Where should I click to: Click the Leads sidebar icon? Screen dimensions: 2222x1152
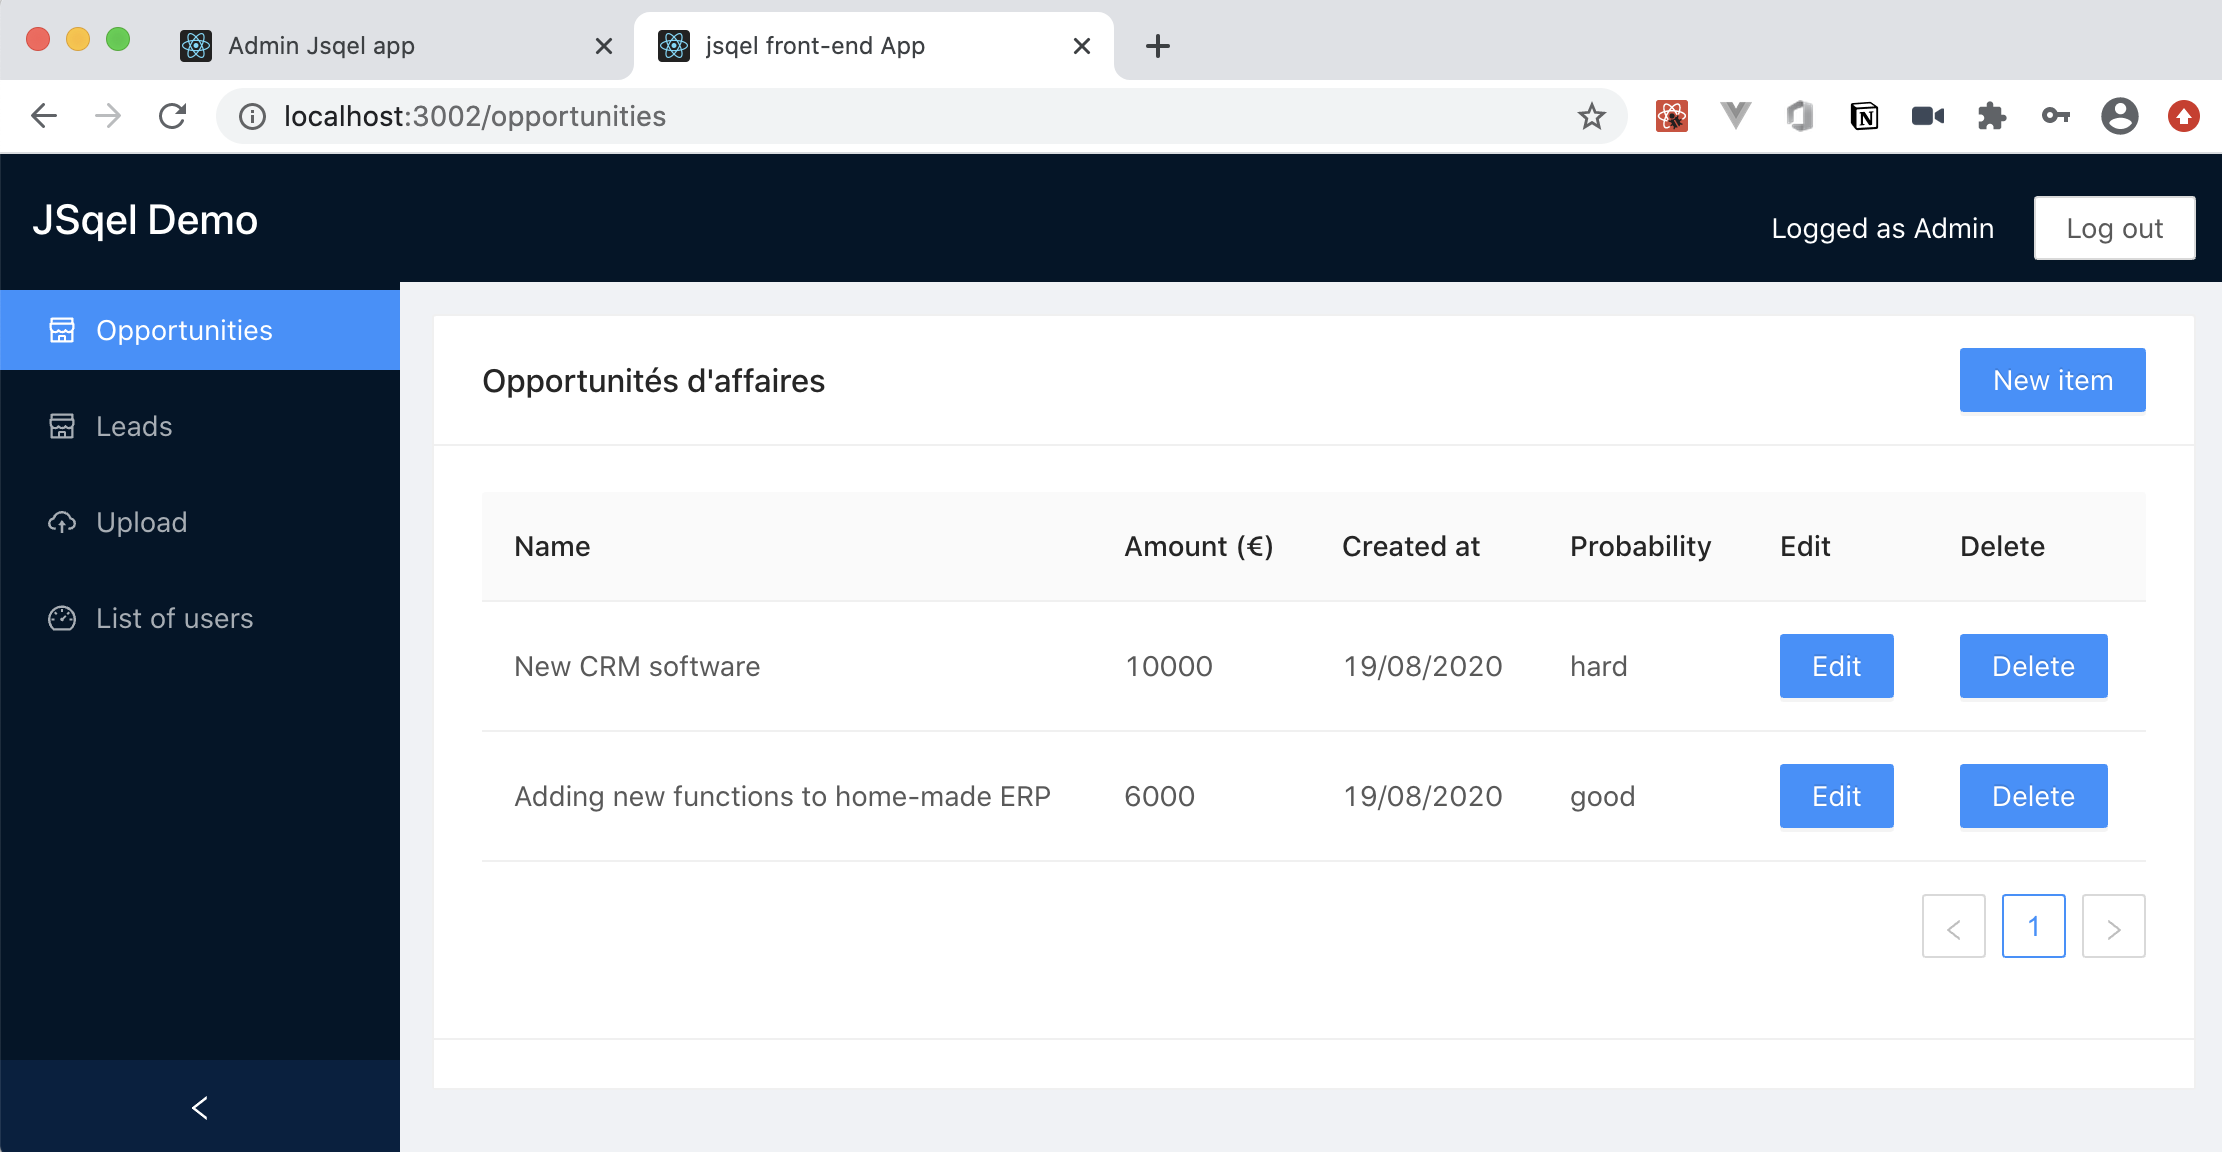pos(62,426)
